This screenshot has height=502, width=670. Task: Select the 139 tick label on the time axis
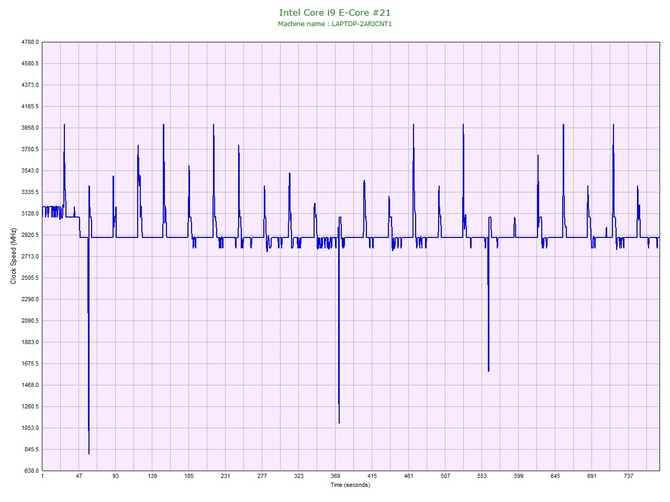[152, 476]
